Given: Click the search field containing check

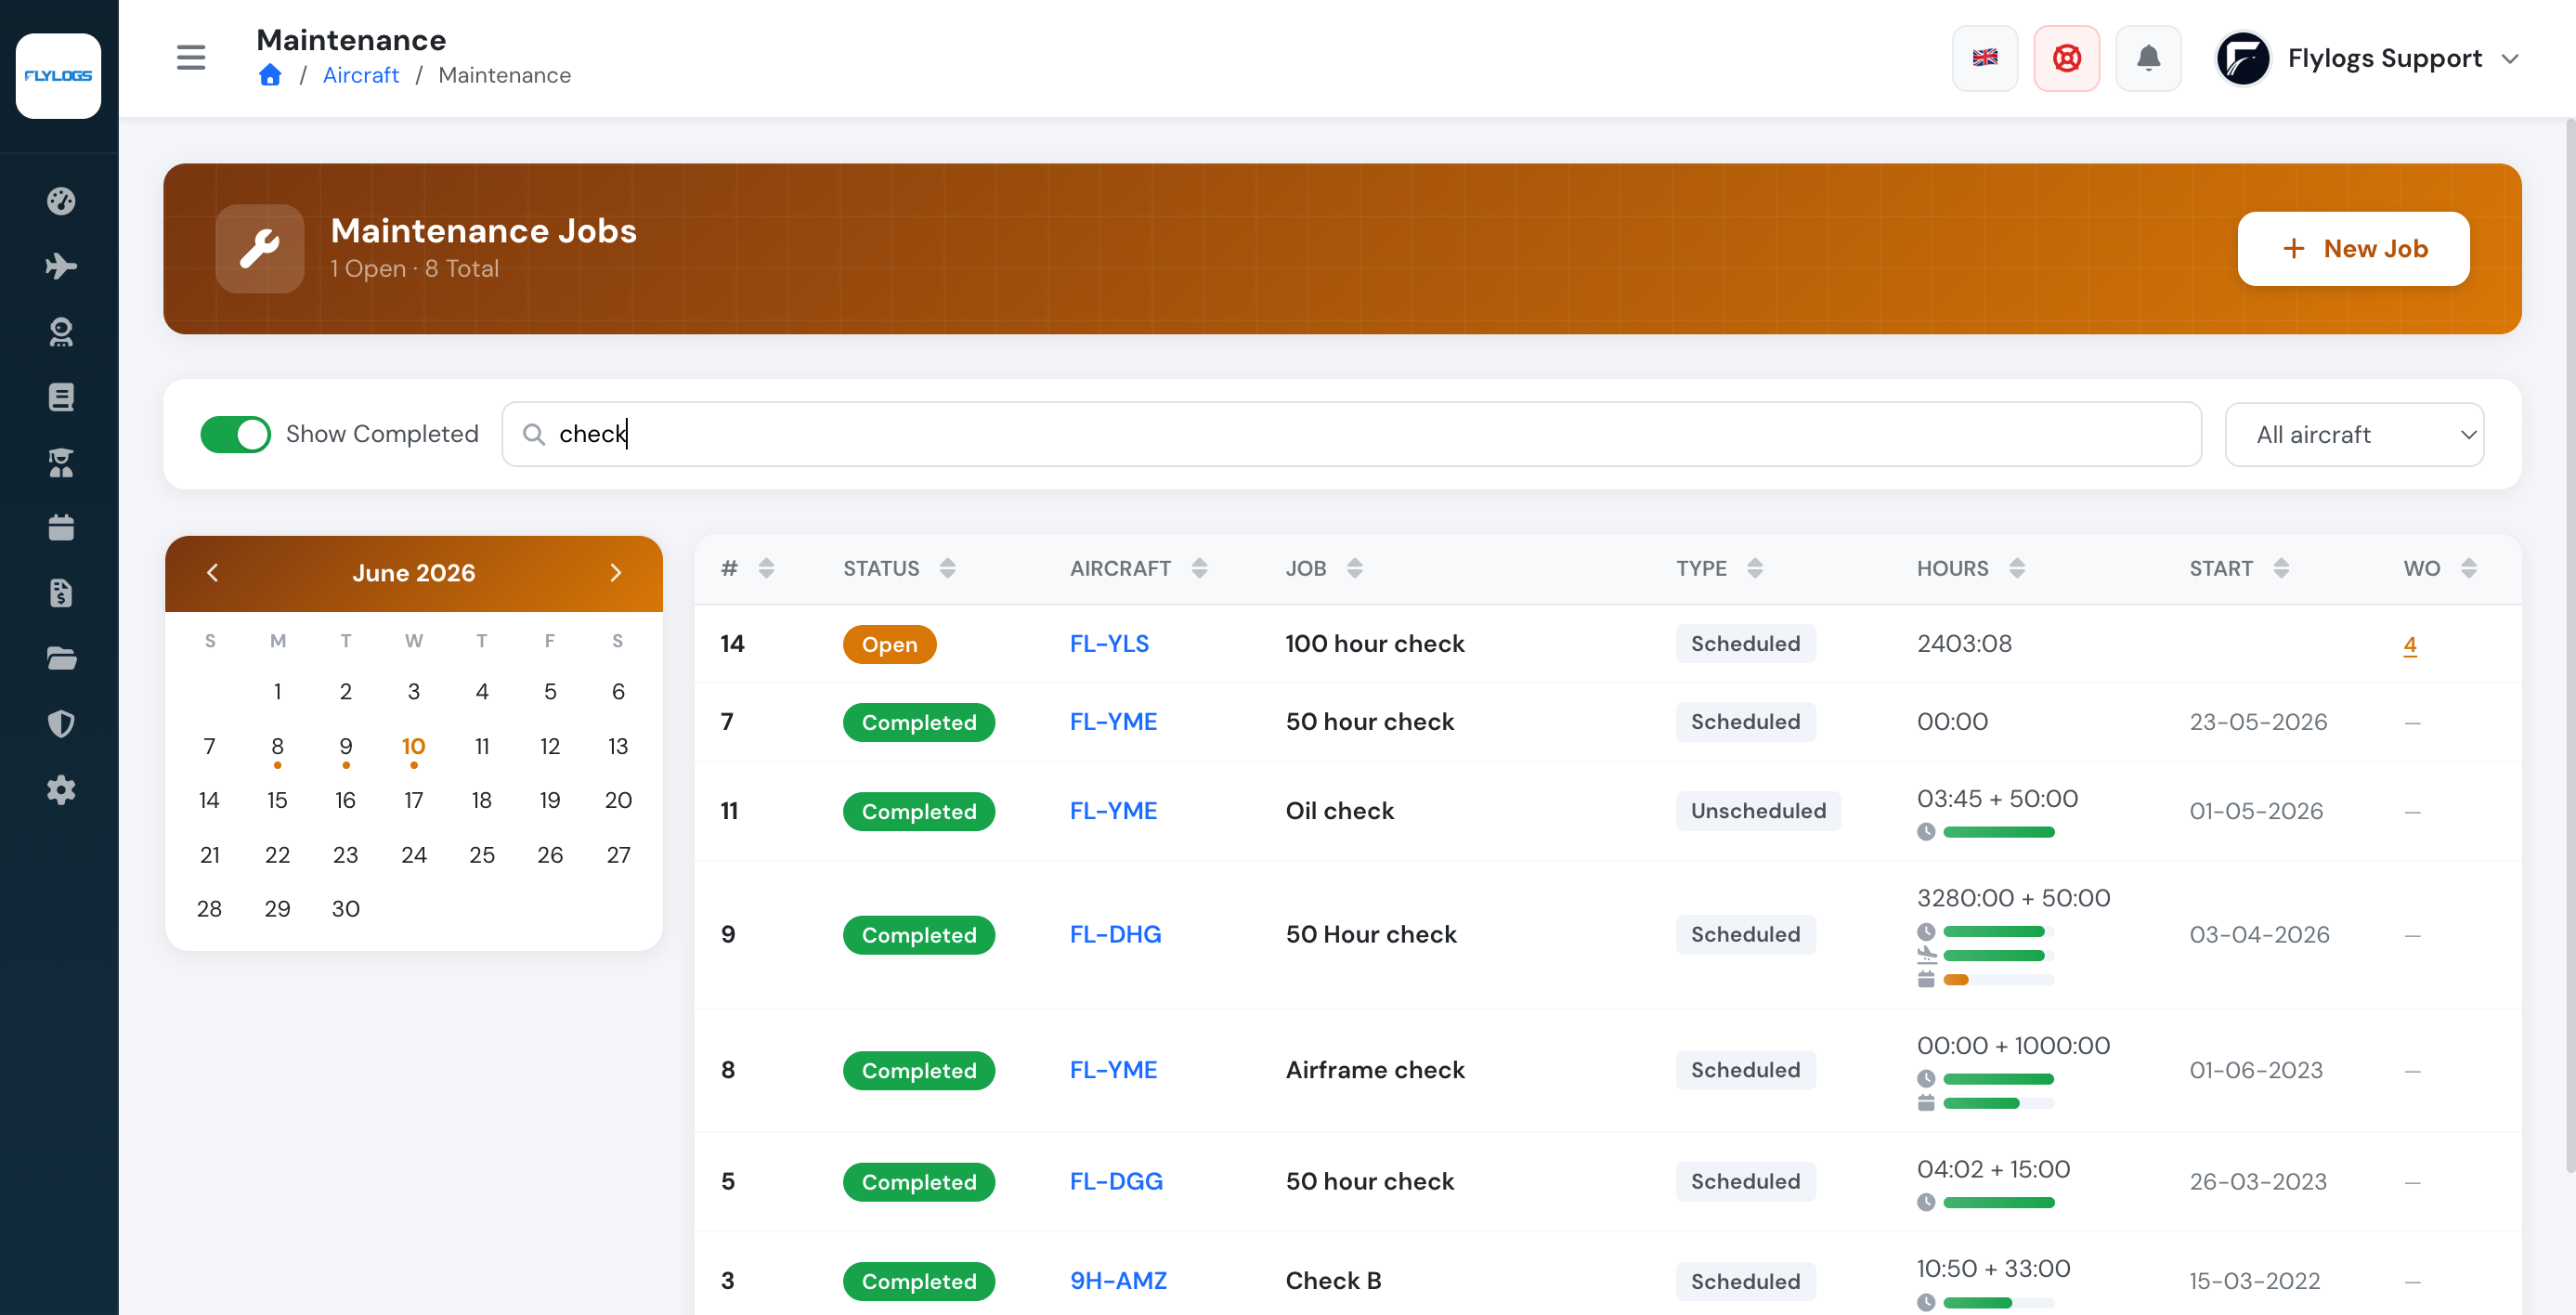Looking at the screenshot, I should pos(1351,434).
